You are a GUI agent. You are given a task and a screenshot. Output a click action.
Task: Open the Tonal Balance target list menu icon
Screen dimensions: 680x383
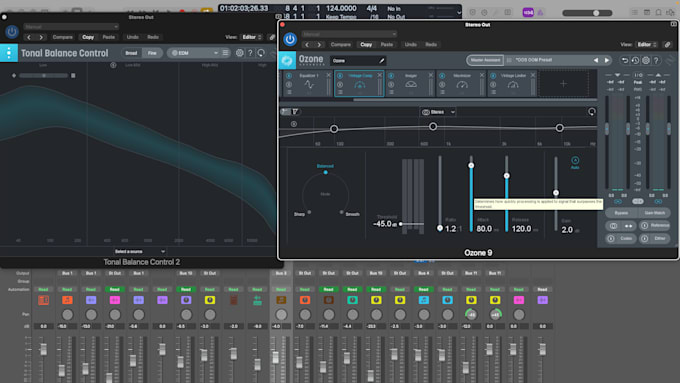tap(225, 53)
